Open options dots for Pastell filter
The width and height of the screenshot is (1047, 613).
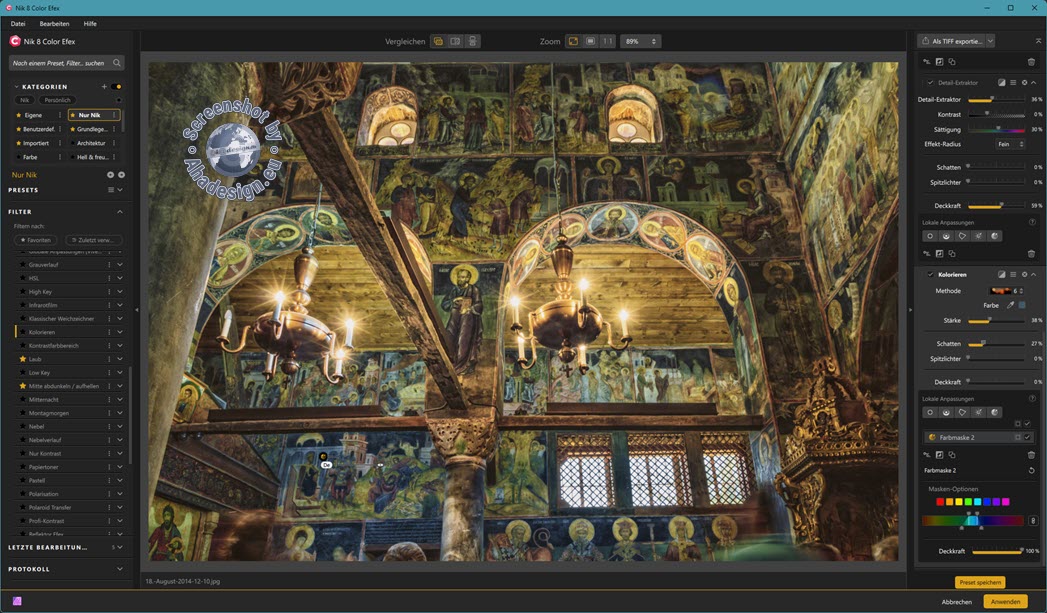click(110, 480)
